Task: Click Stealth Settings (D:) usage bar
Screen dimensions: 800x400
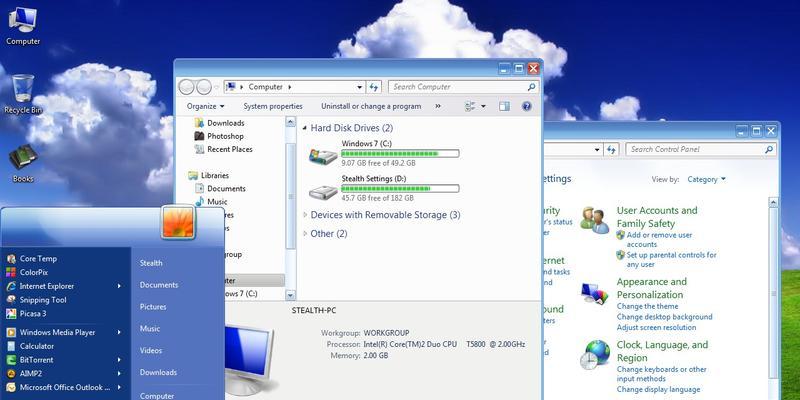Action: 400,189
